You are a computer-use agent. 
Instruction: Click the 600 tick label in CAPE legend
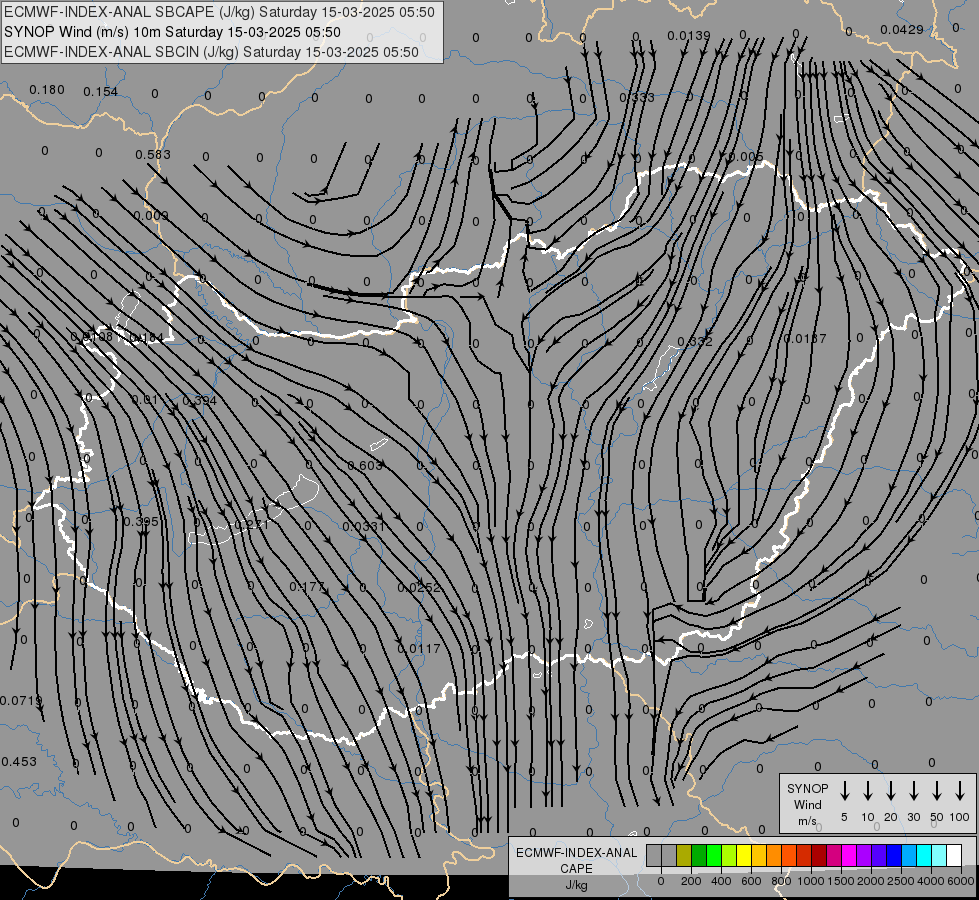tap(751, 881)
